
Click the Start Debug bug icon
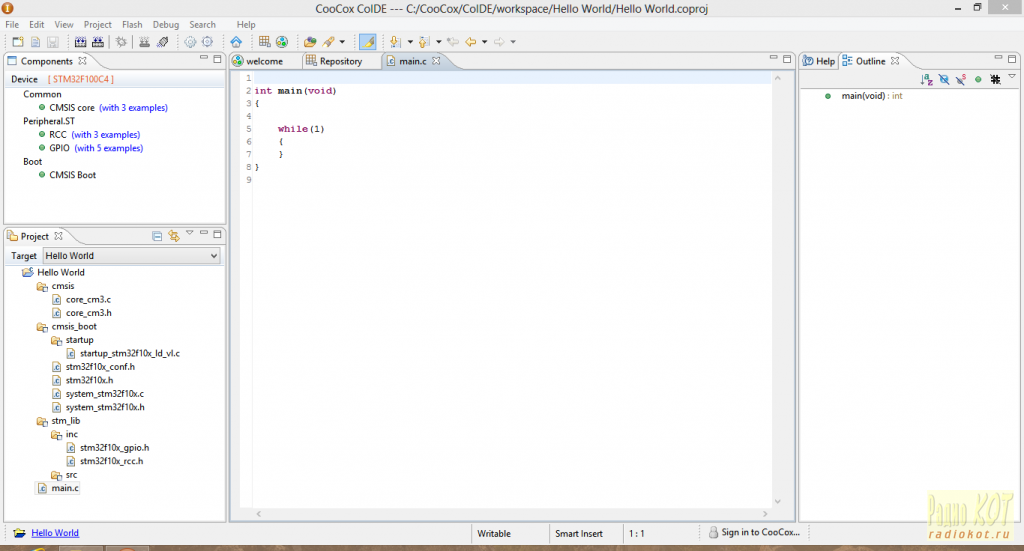click(121, 42)
